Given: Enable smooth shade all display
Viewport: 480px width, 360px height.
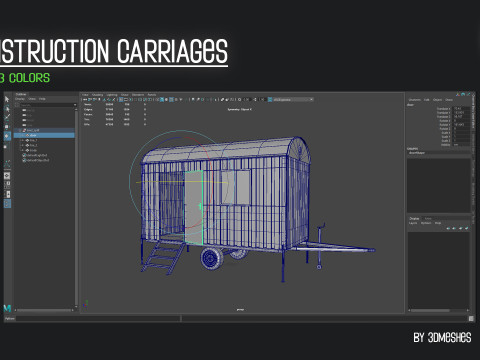Looking at the screenshot, I should pos(162,100).
